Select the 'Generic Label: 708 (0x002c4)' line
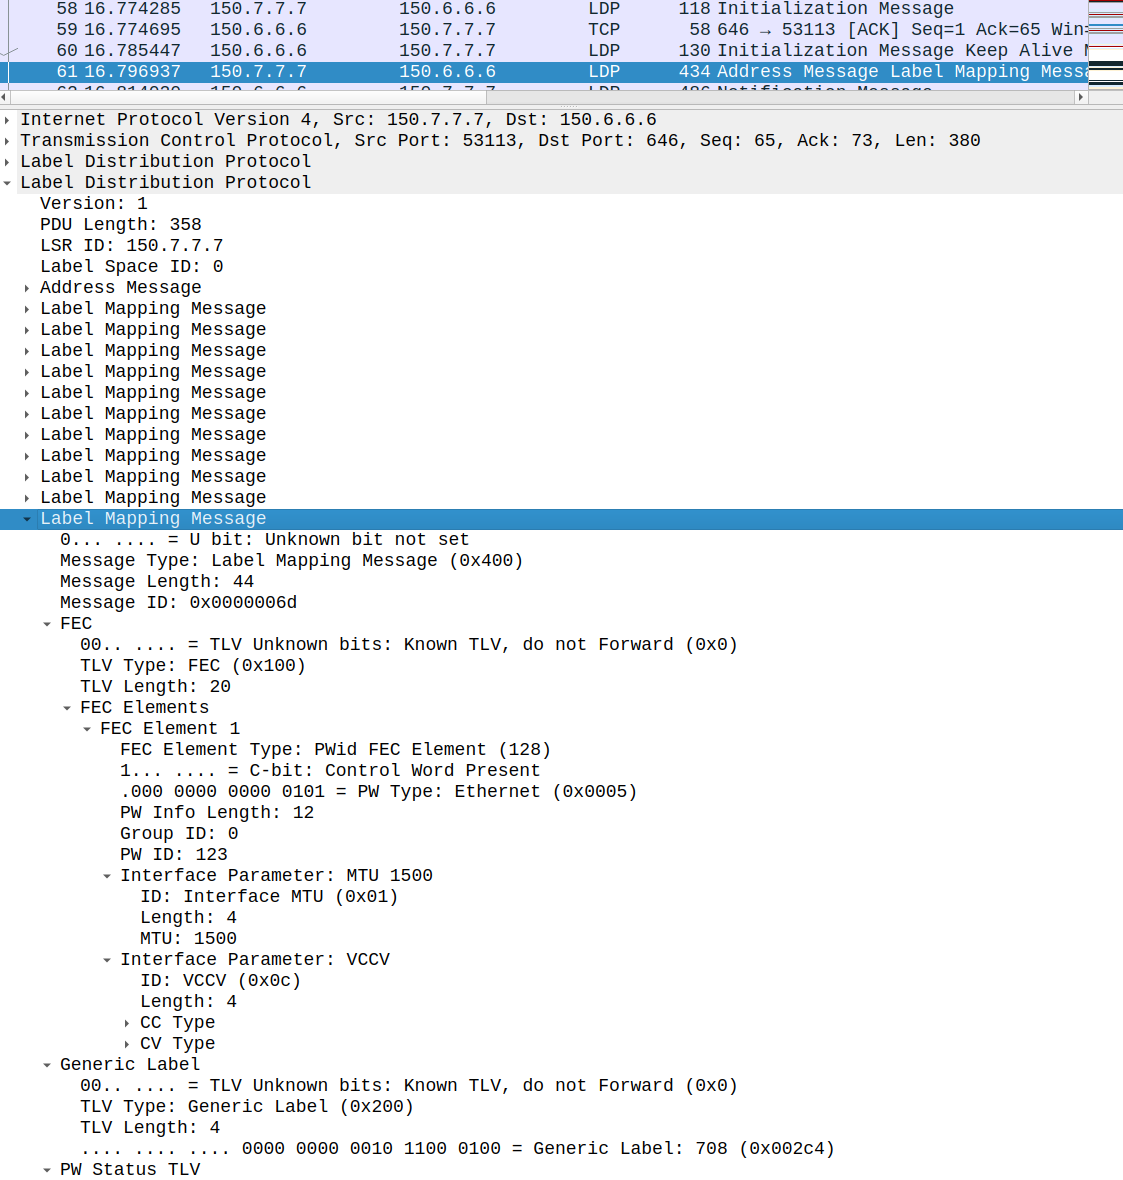 point(458,1150)
